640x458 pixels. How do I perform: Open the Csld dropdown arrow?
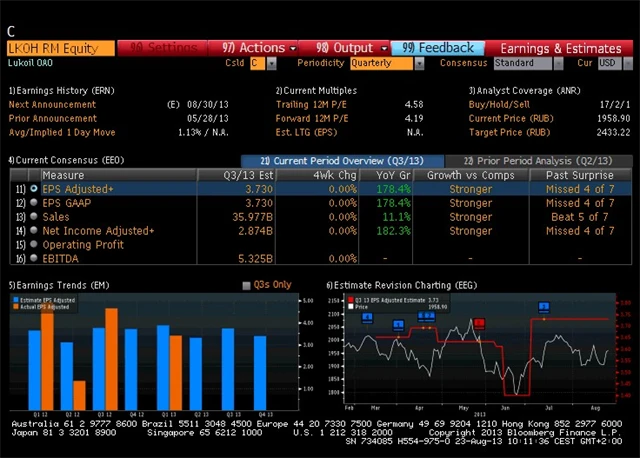[x=271, y=63]
